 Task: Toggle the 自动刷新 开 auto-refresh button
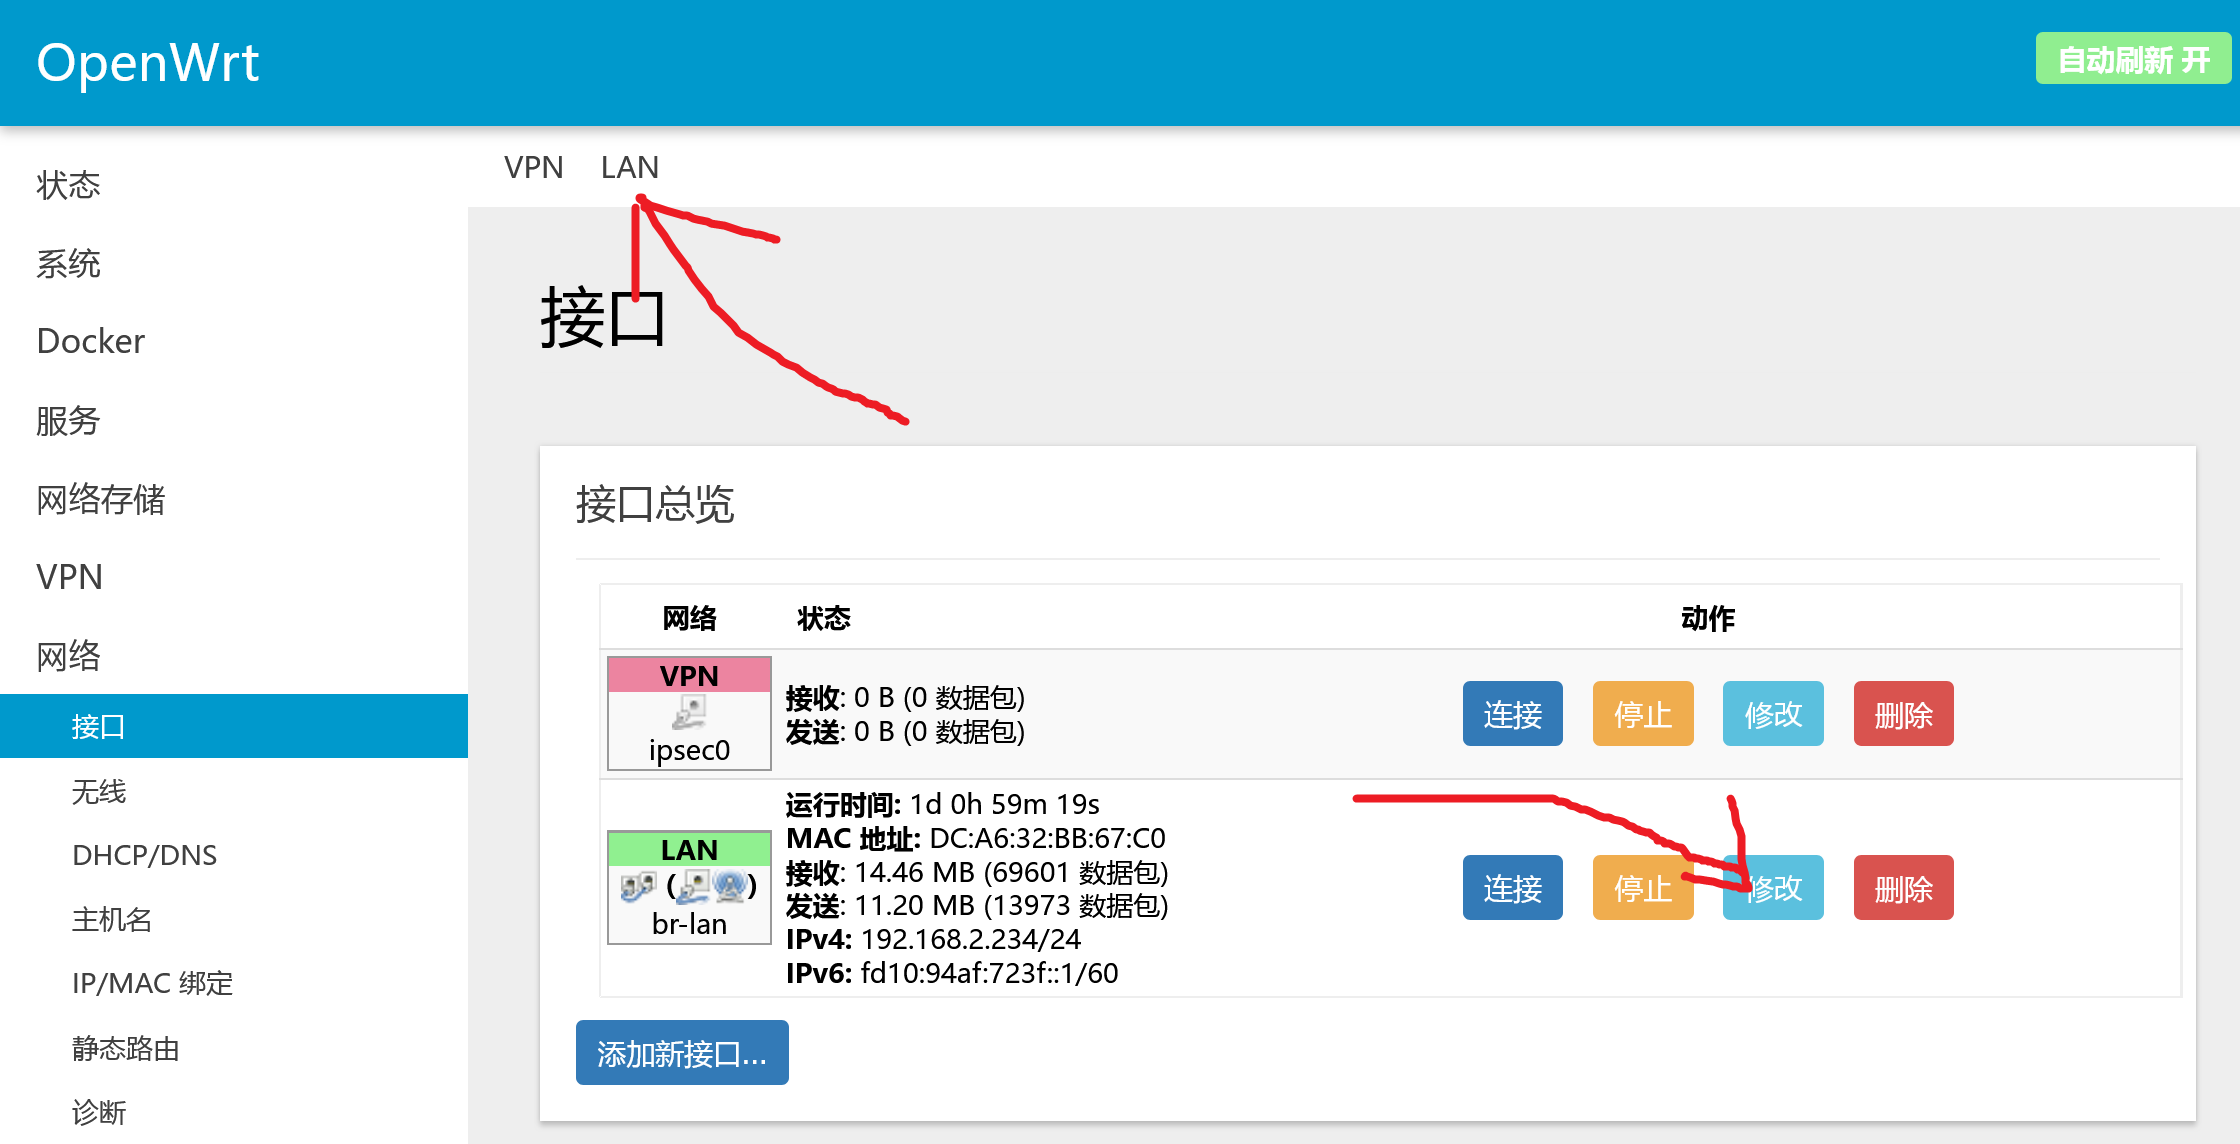point(2133,59)
